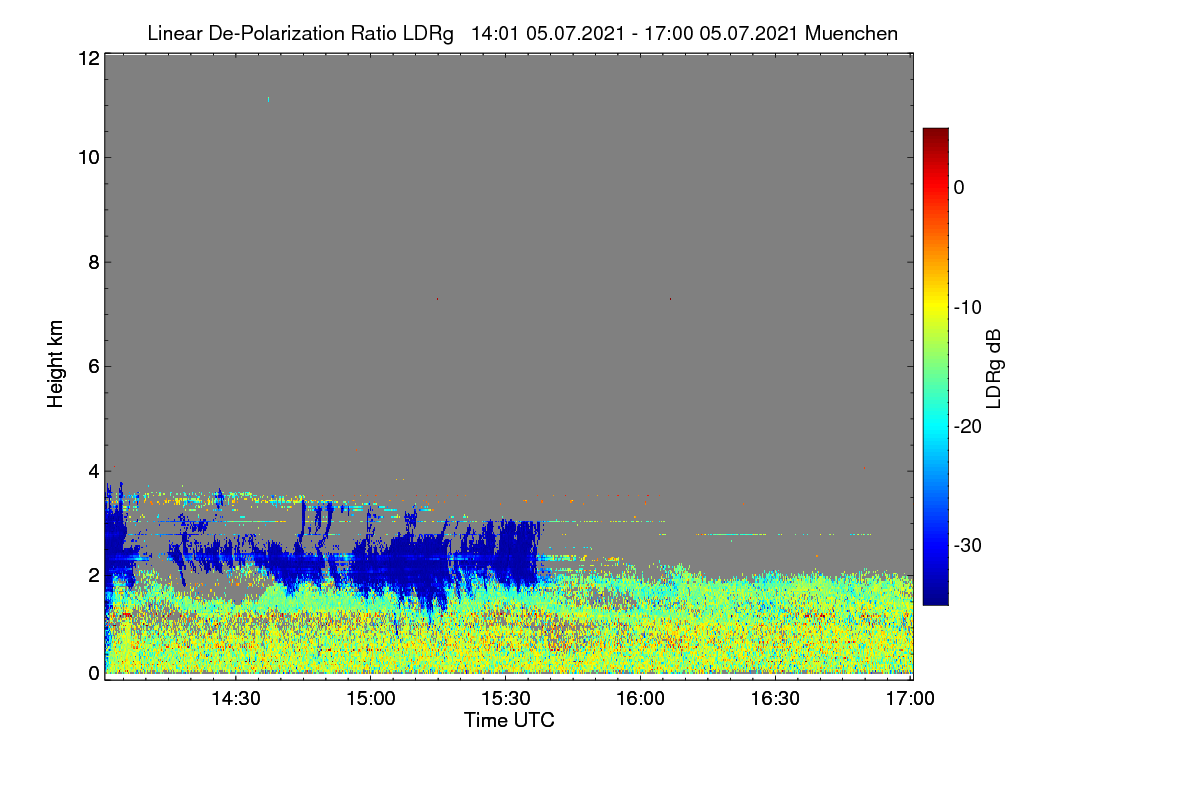
Task: Click the 4 km height tick label
Action: [x=93, y=470]
